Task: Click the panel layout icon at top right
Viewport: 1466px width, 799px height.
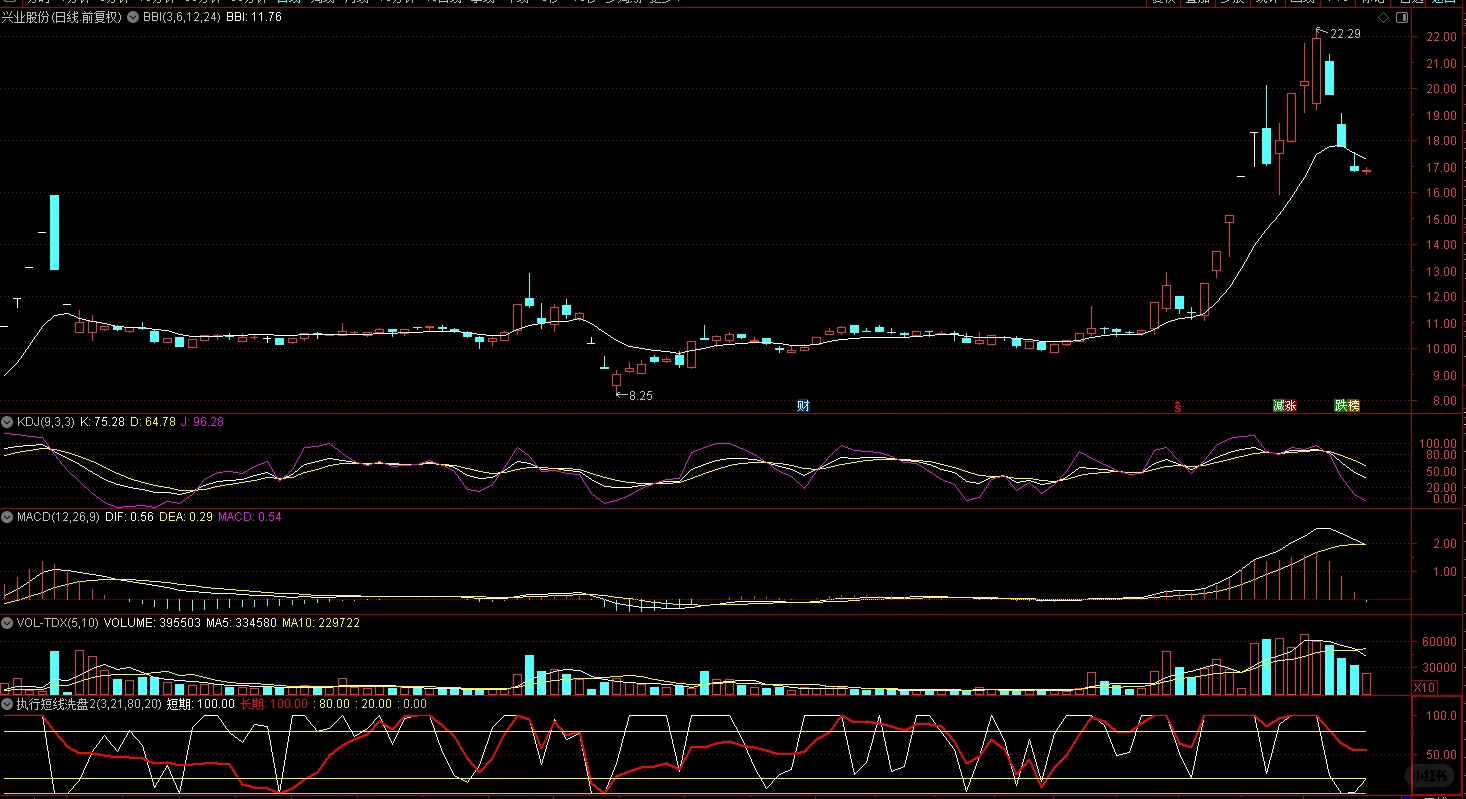Action: (x=1402, y=18)
